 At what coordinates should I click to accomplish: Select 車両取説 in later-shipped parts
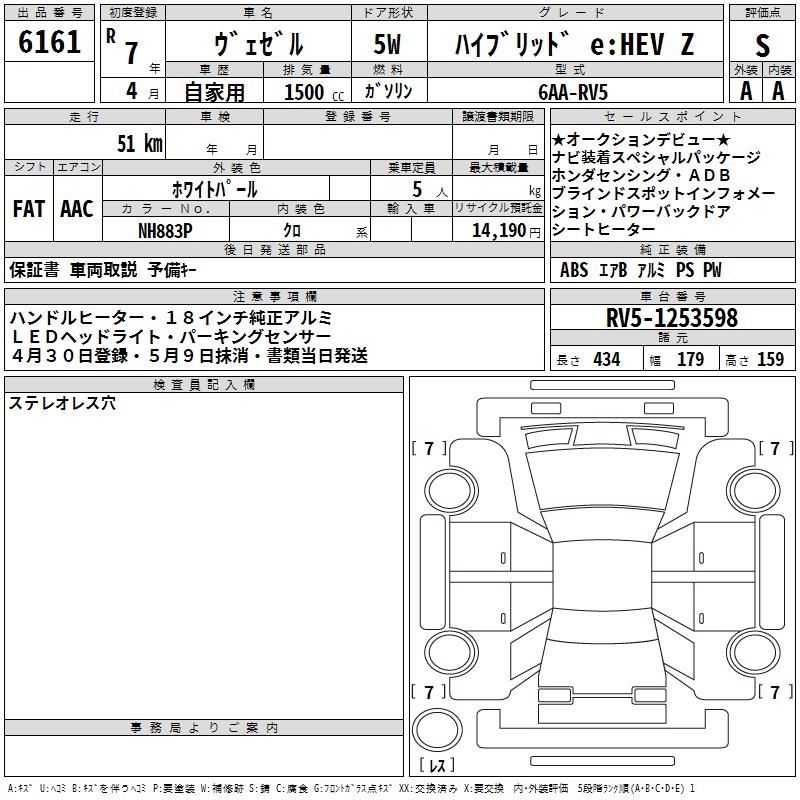(104, 270)
